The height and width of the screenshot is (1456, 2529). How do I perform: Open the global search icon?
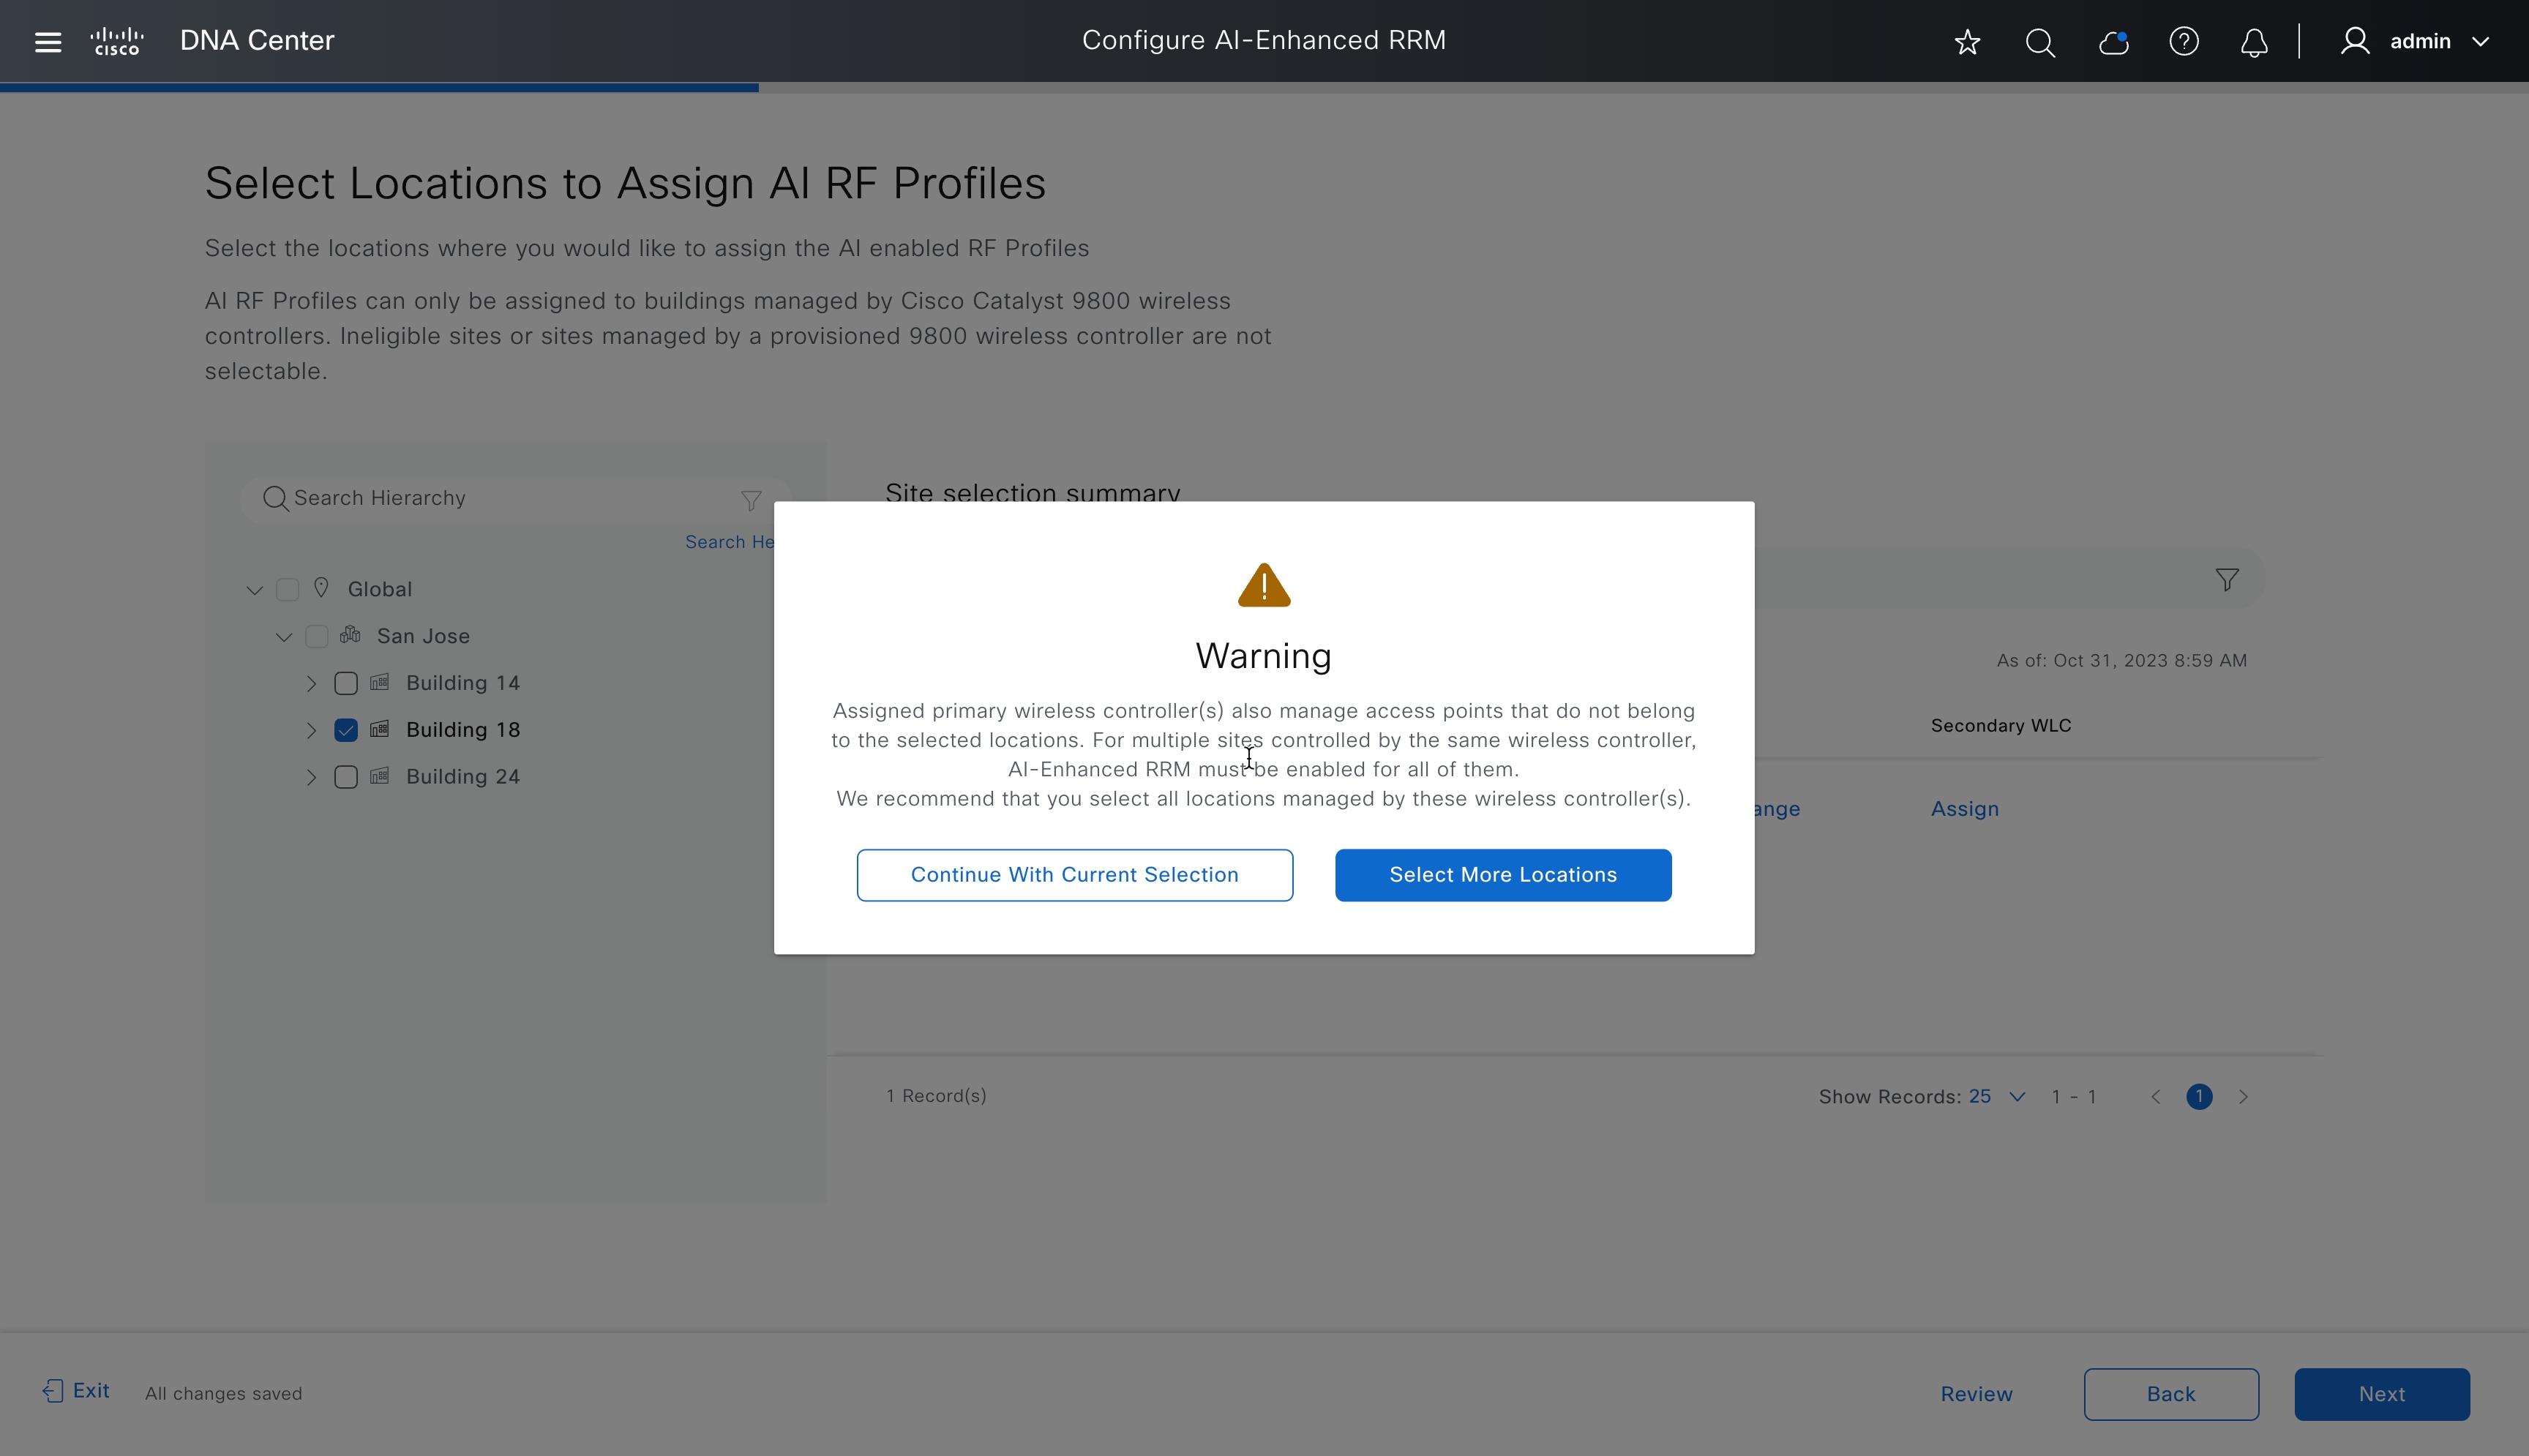pyautogui.click(x=2040, y=42)
